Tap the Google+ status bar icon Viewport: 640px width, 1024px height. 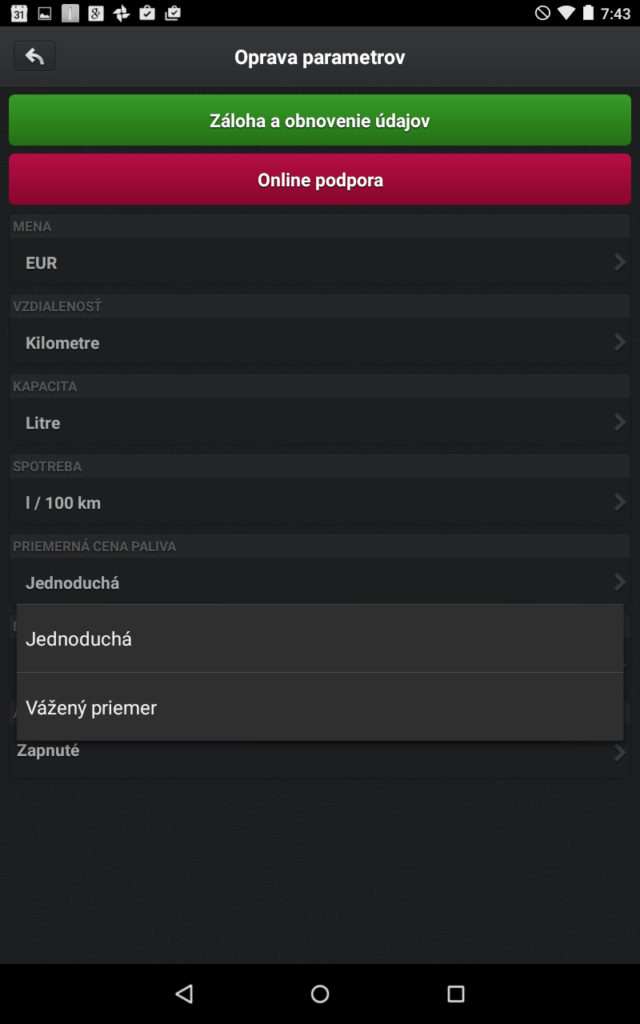96,13
